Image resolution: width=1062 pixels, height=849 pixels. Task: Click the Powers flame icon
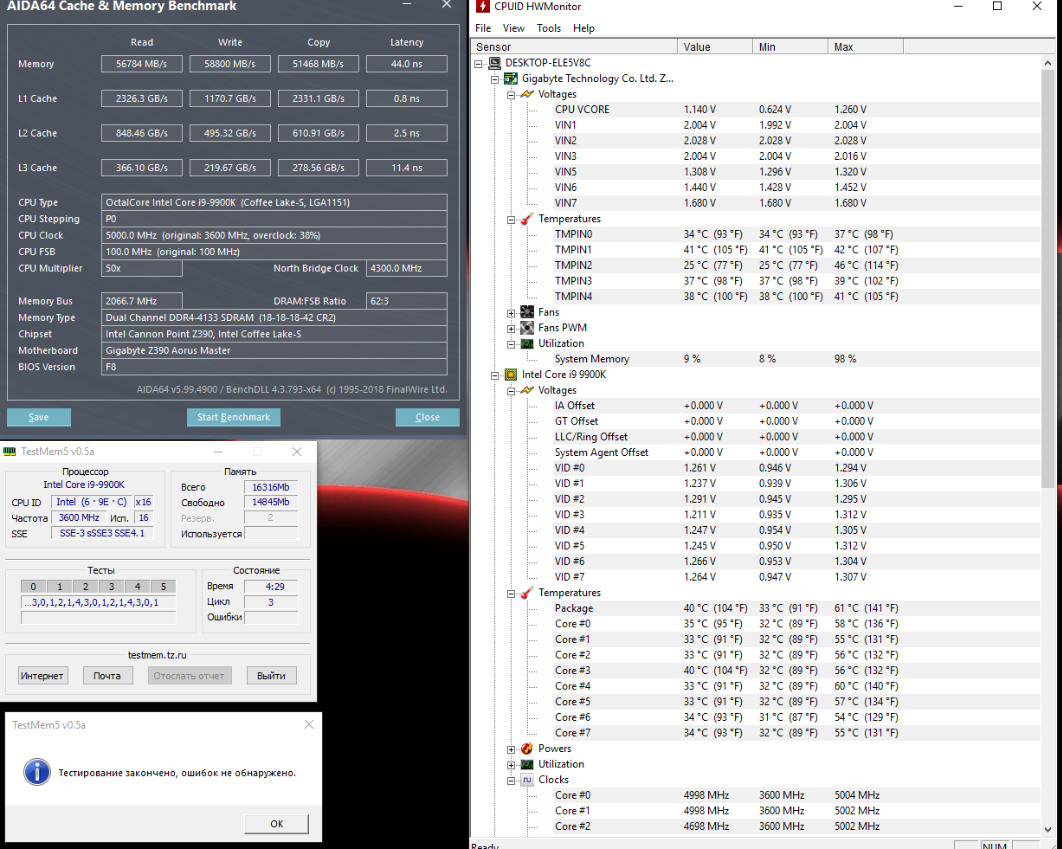[527, 748]
